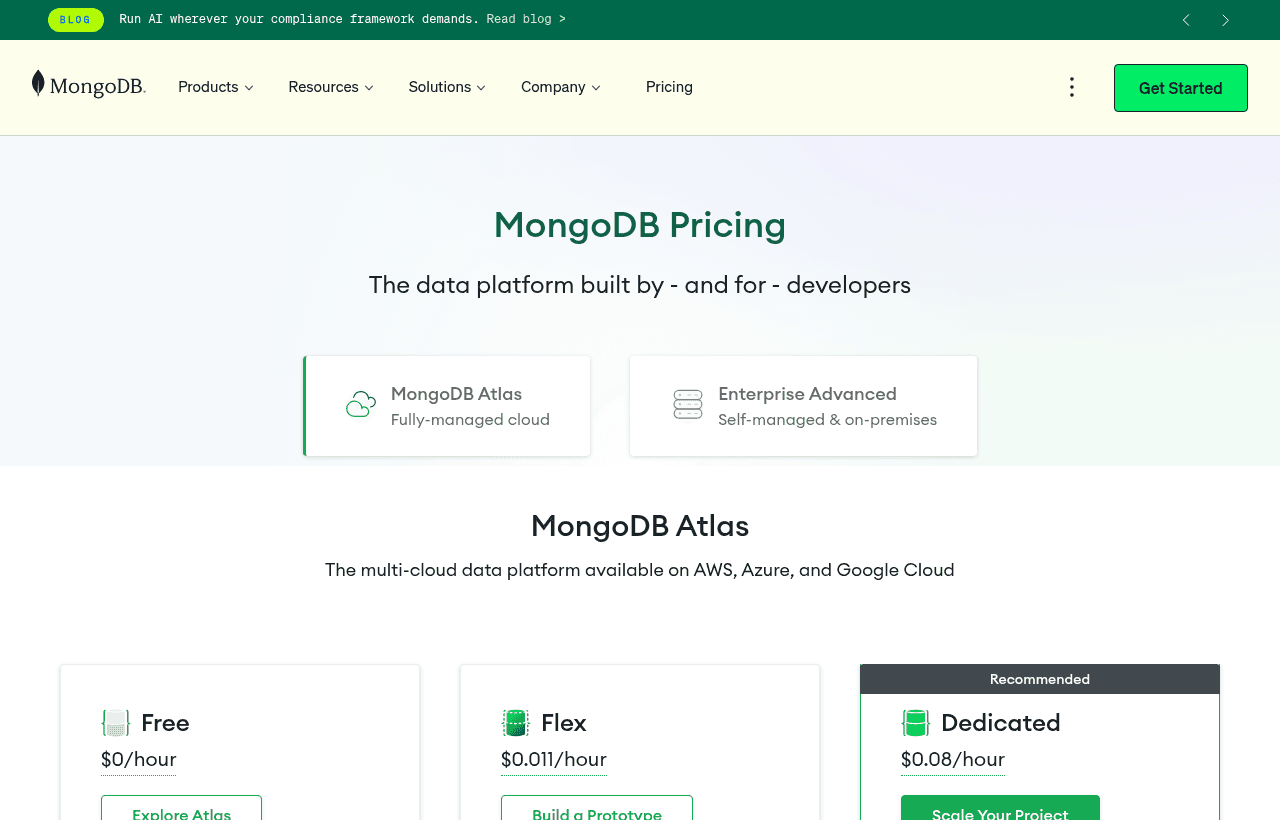
Task: Click the Scale Your Project button
Action: [x=1000, y=808]
